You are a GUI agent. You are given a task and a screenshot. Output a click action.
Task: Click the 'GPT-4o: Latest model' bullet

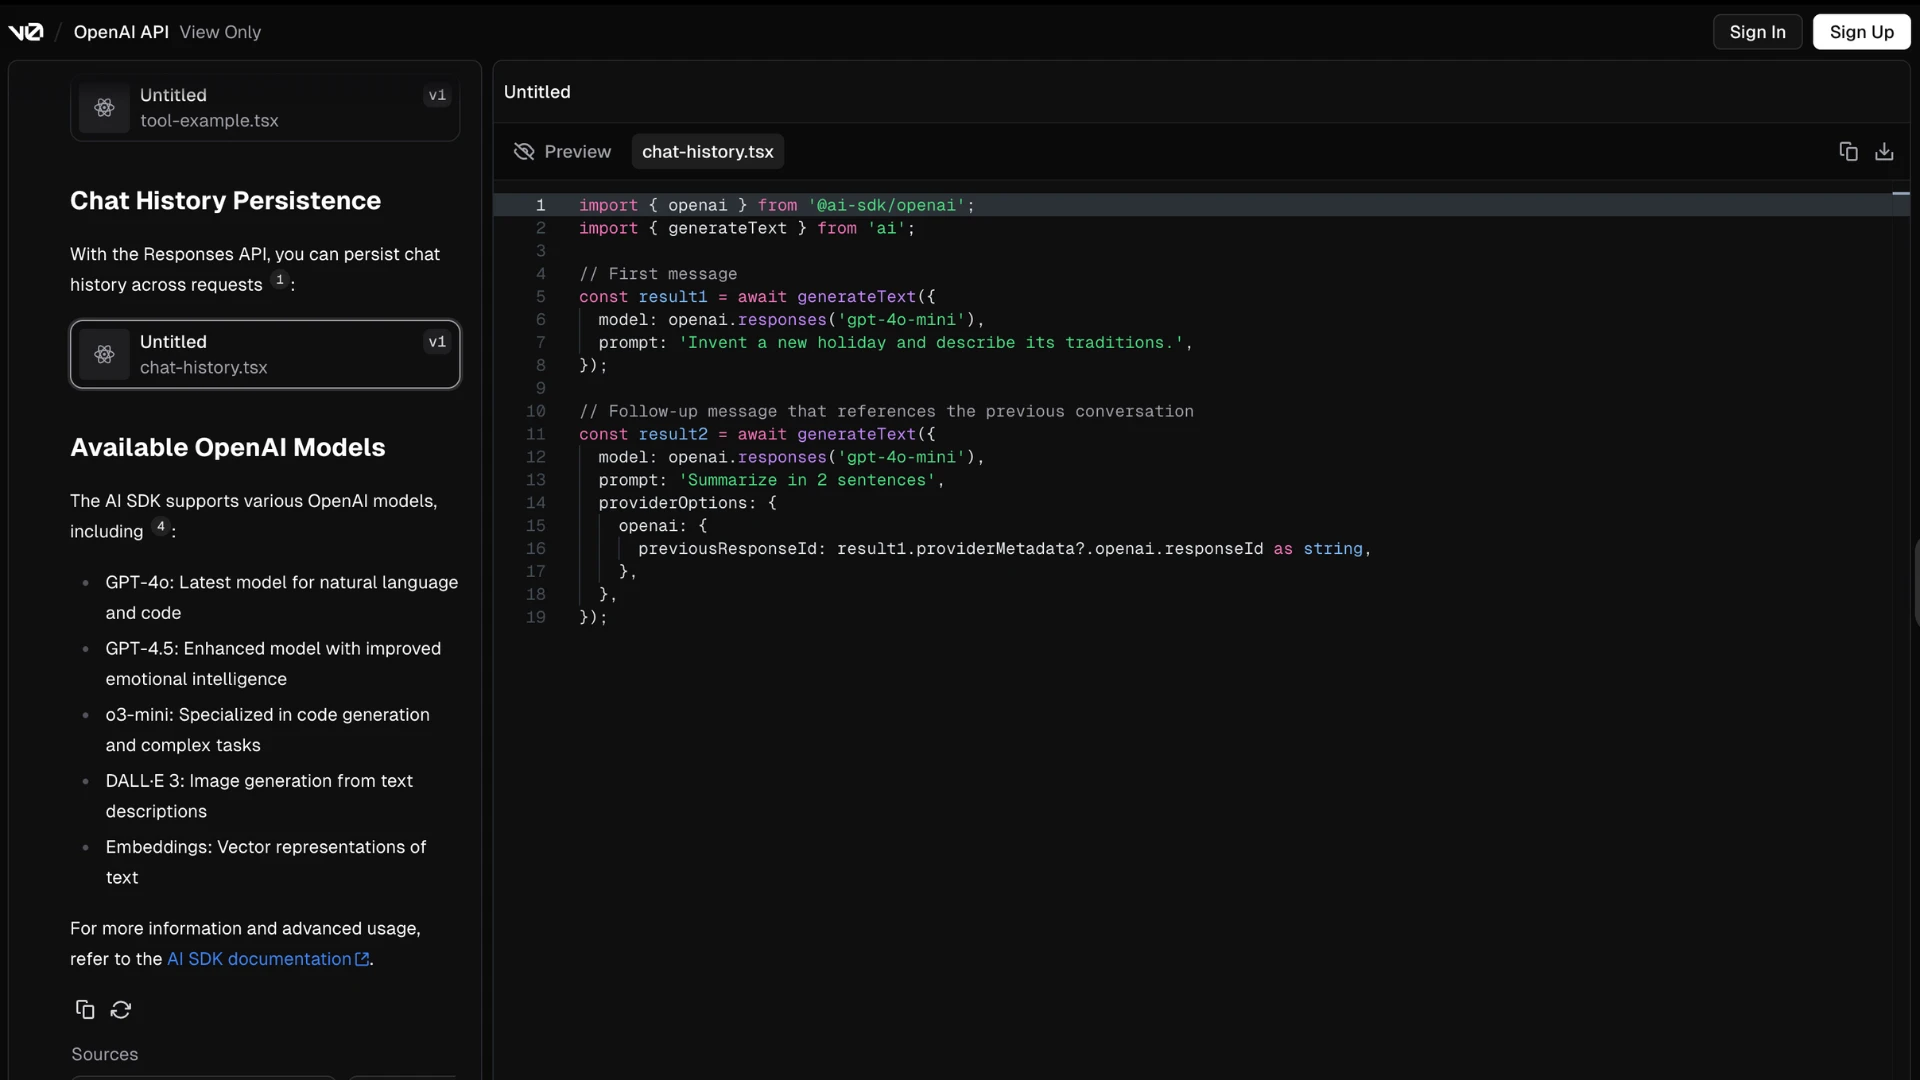click(282, 597)
